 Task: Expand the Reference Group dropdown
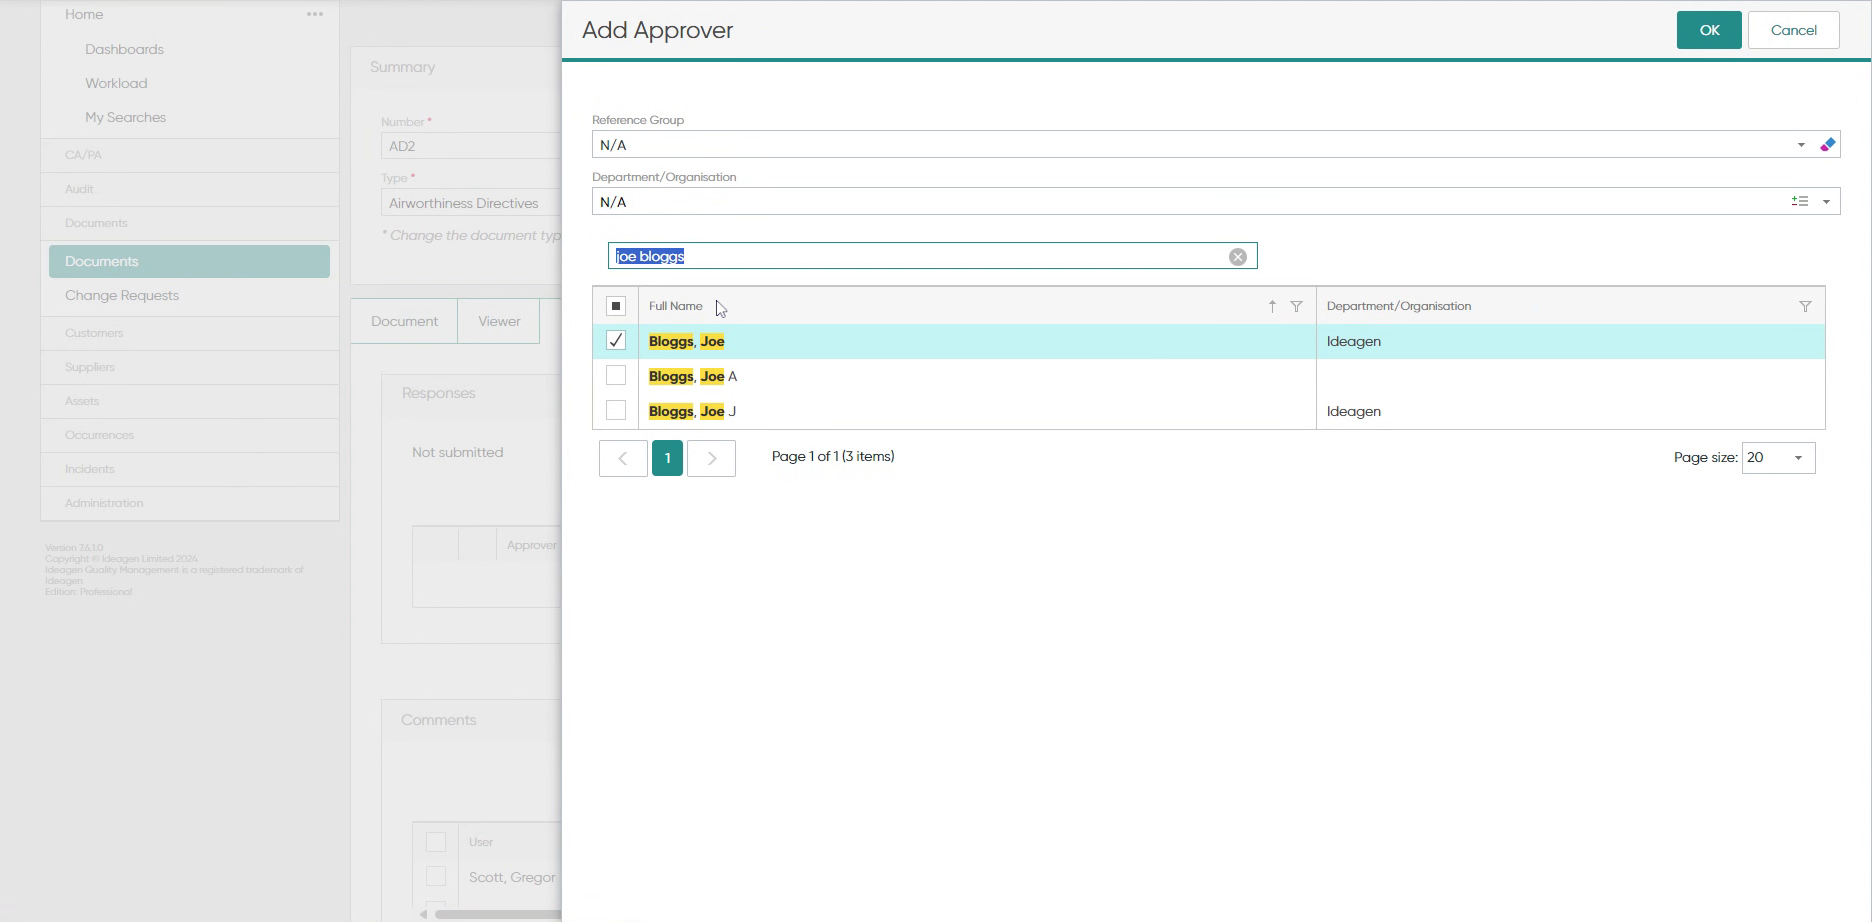(x=1801, y=145)
